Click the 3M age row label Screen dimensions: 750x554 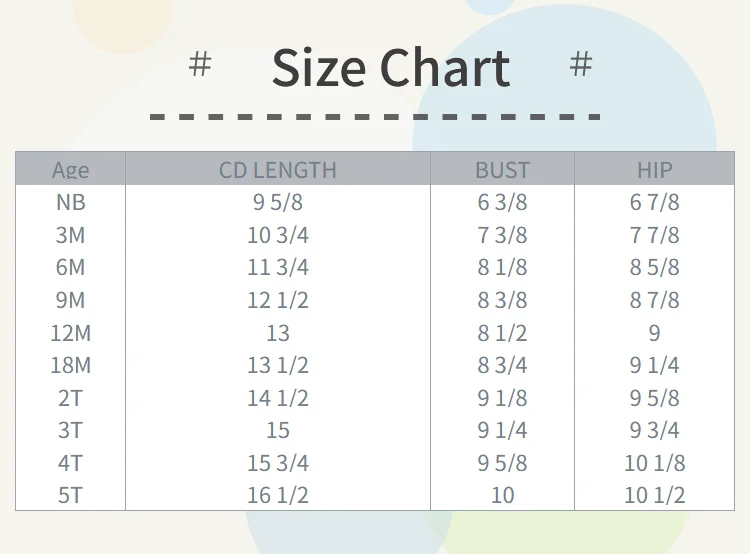coord(70,235)
